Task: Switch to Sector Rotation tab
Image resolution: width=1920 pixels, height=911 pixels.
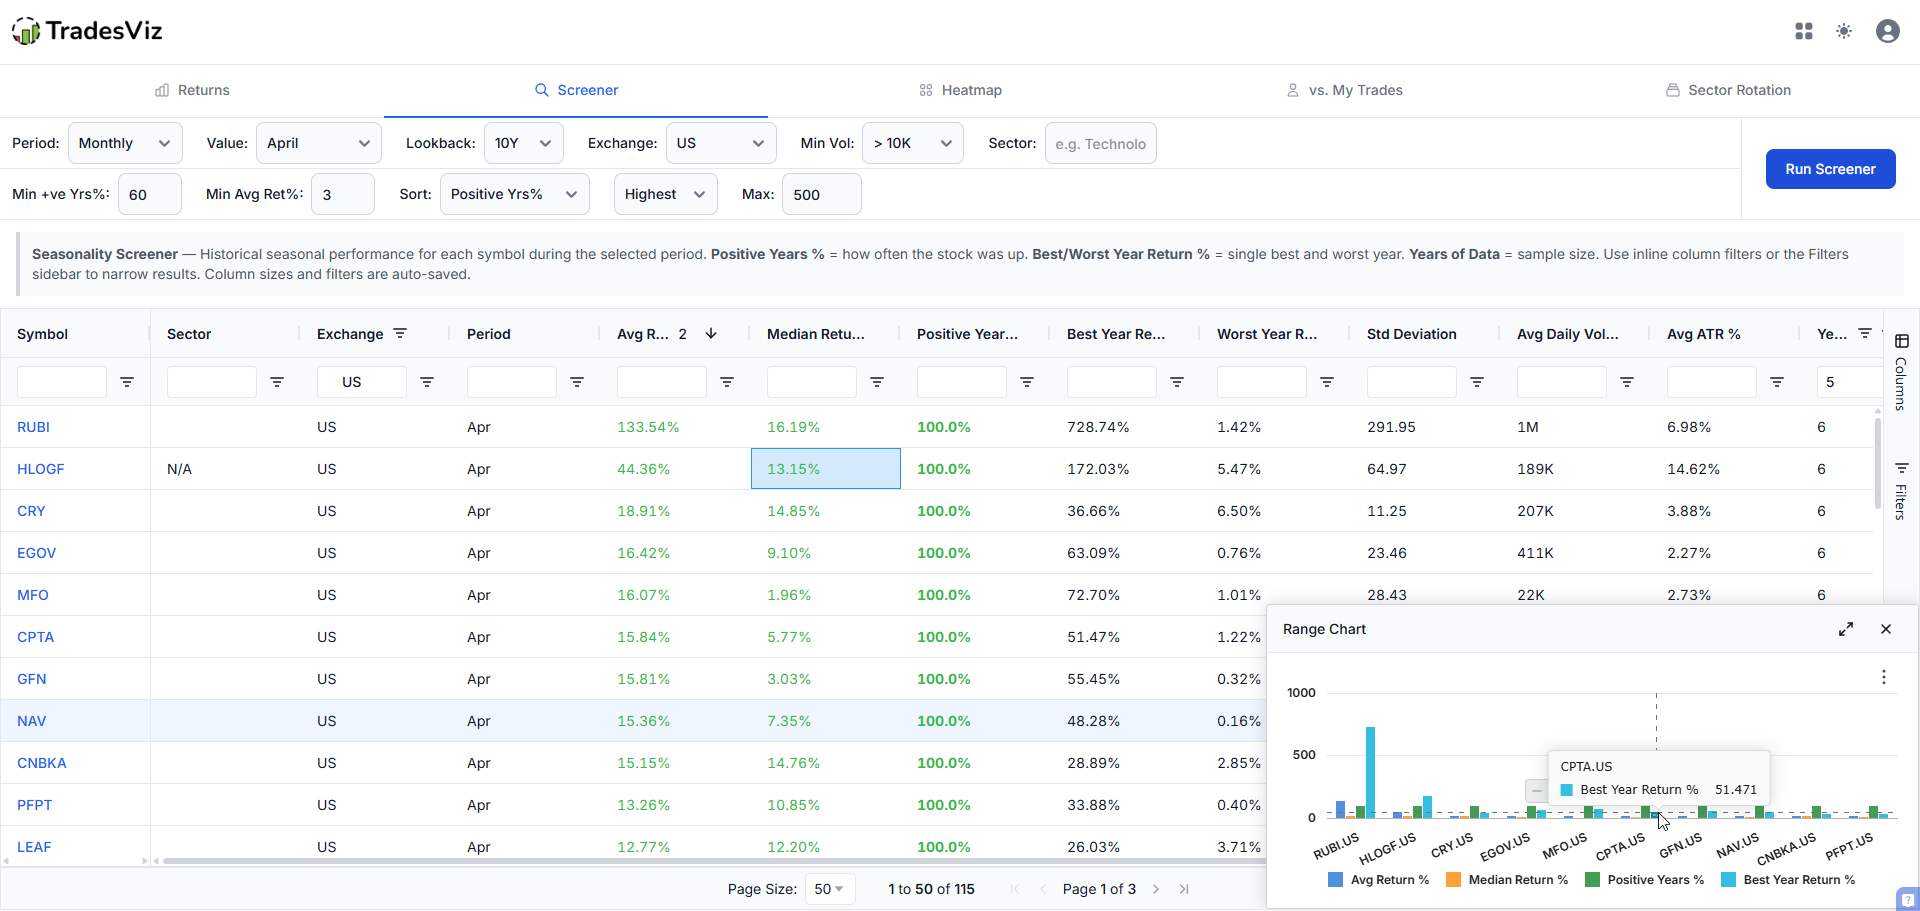Action: pos(1728,90)
